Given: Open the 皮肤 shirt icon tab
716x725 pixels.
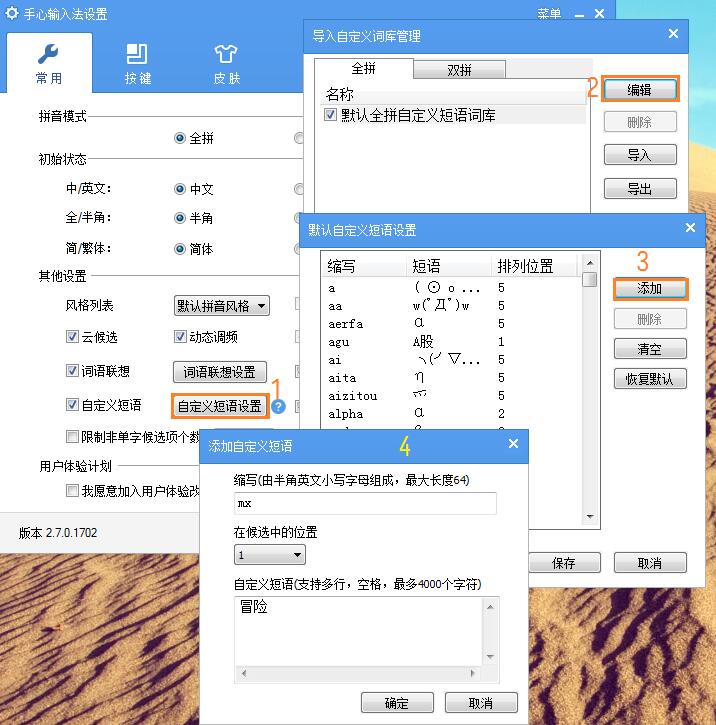Looking at the screenshot, I should coord(226,63).
